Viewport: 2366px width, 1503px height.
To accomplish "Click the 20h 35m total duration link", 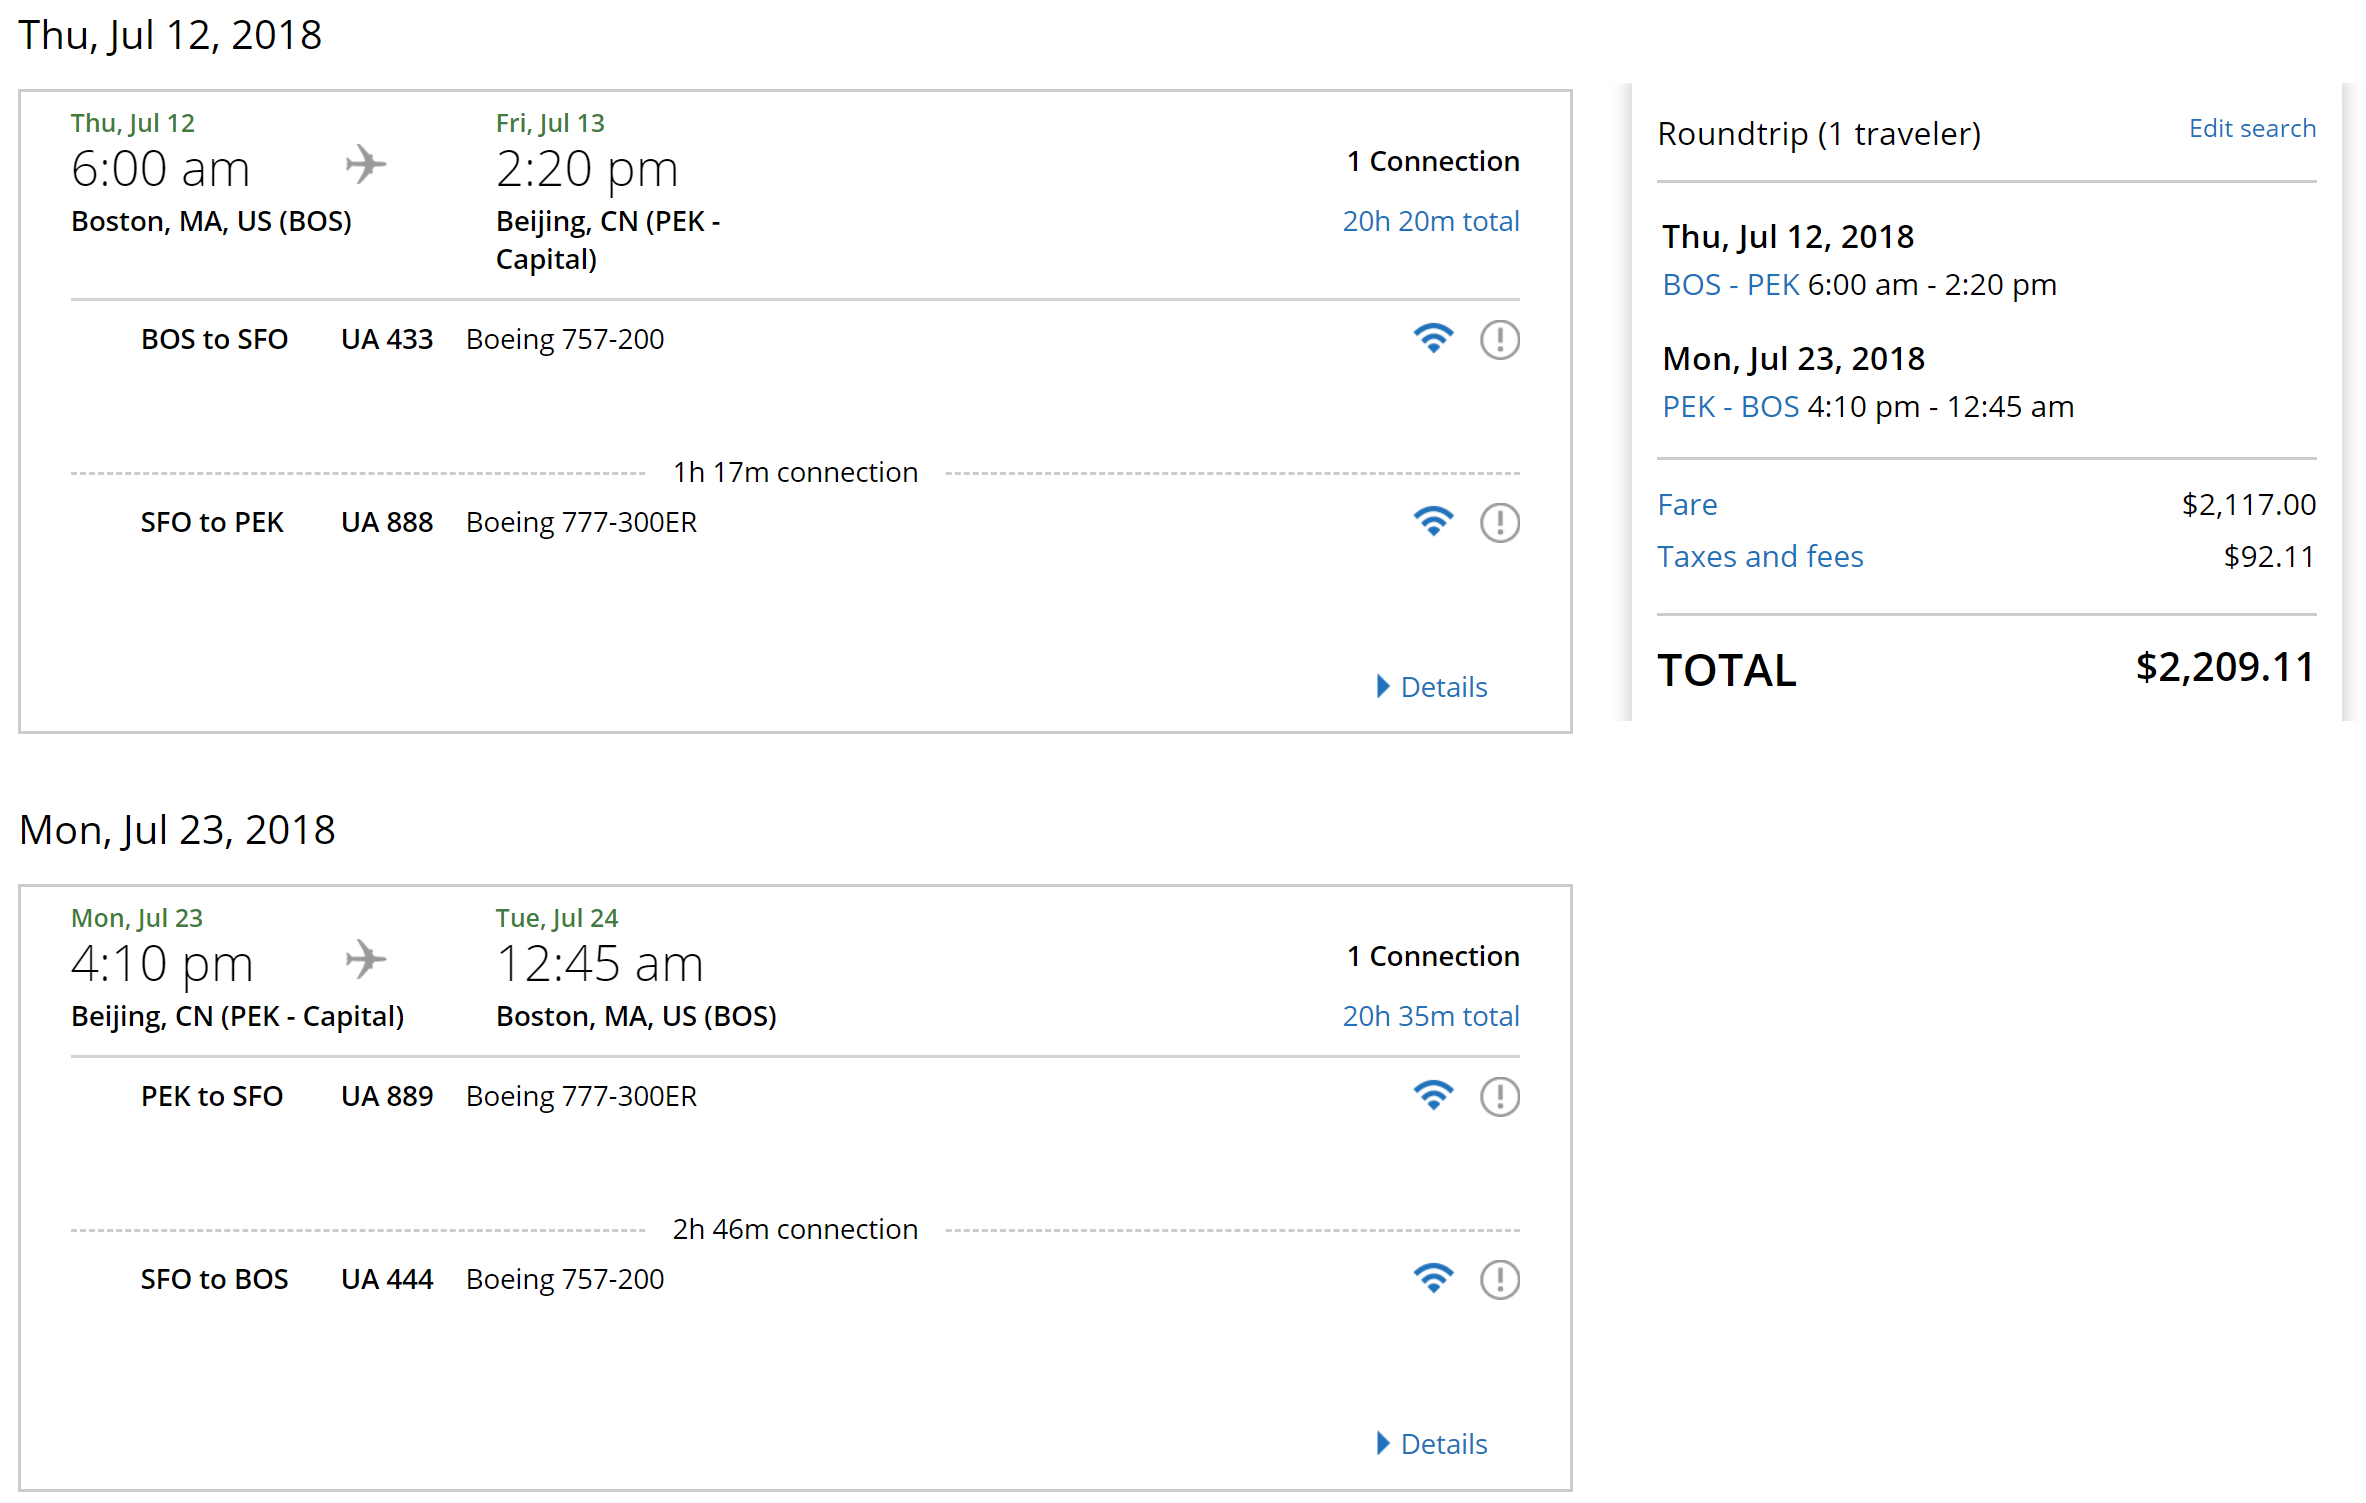I will pos(1430,1016).
